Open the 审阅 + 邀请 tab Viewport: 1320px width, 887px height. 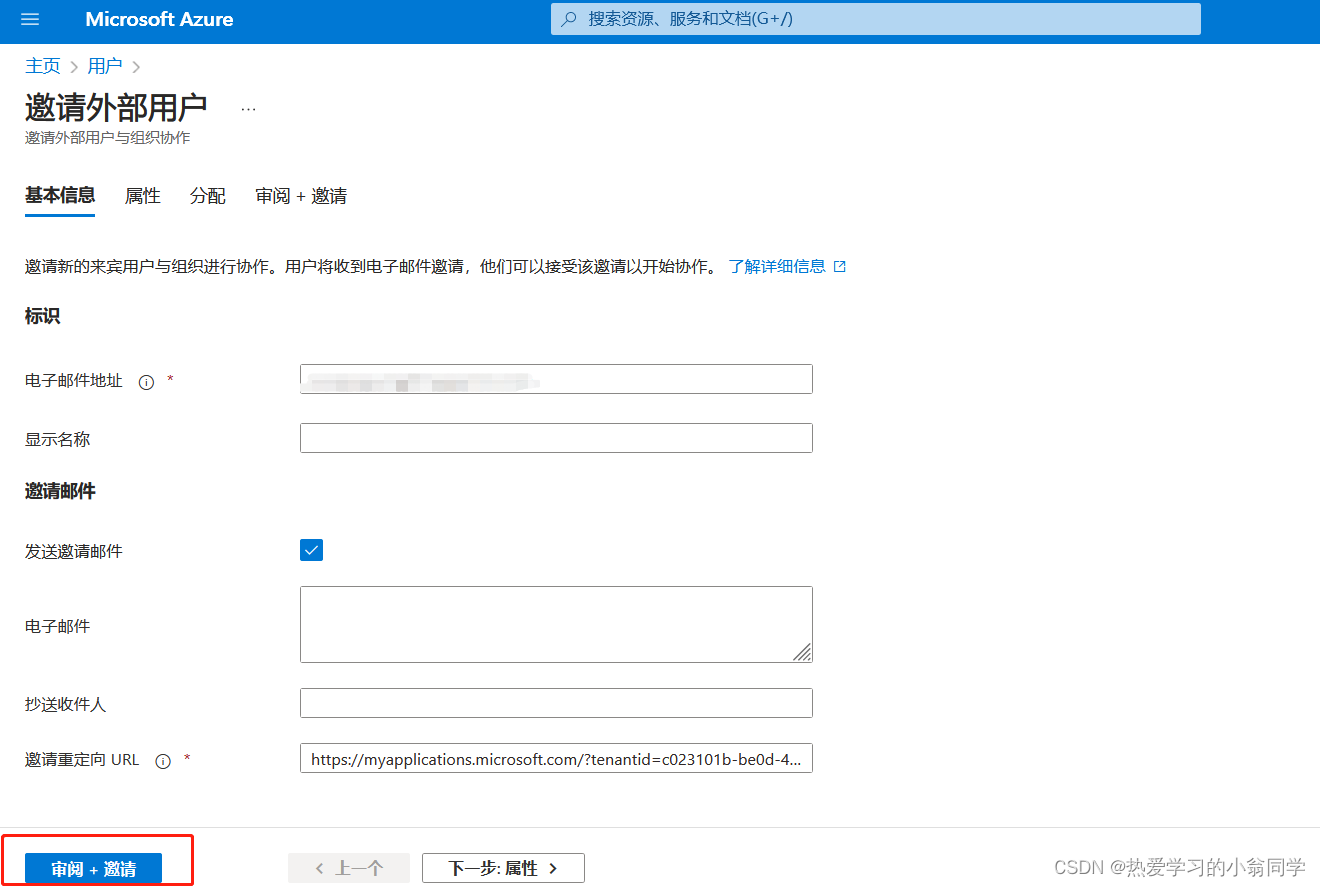[x=301, y=196]
